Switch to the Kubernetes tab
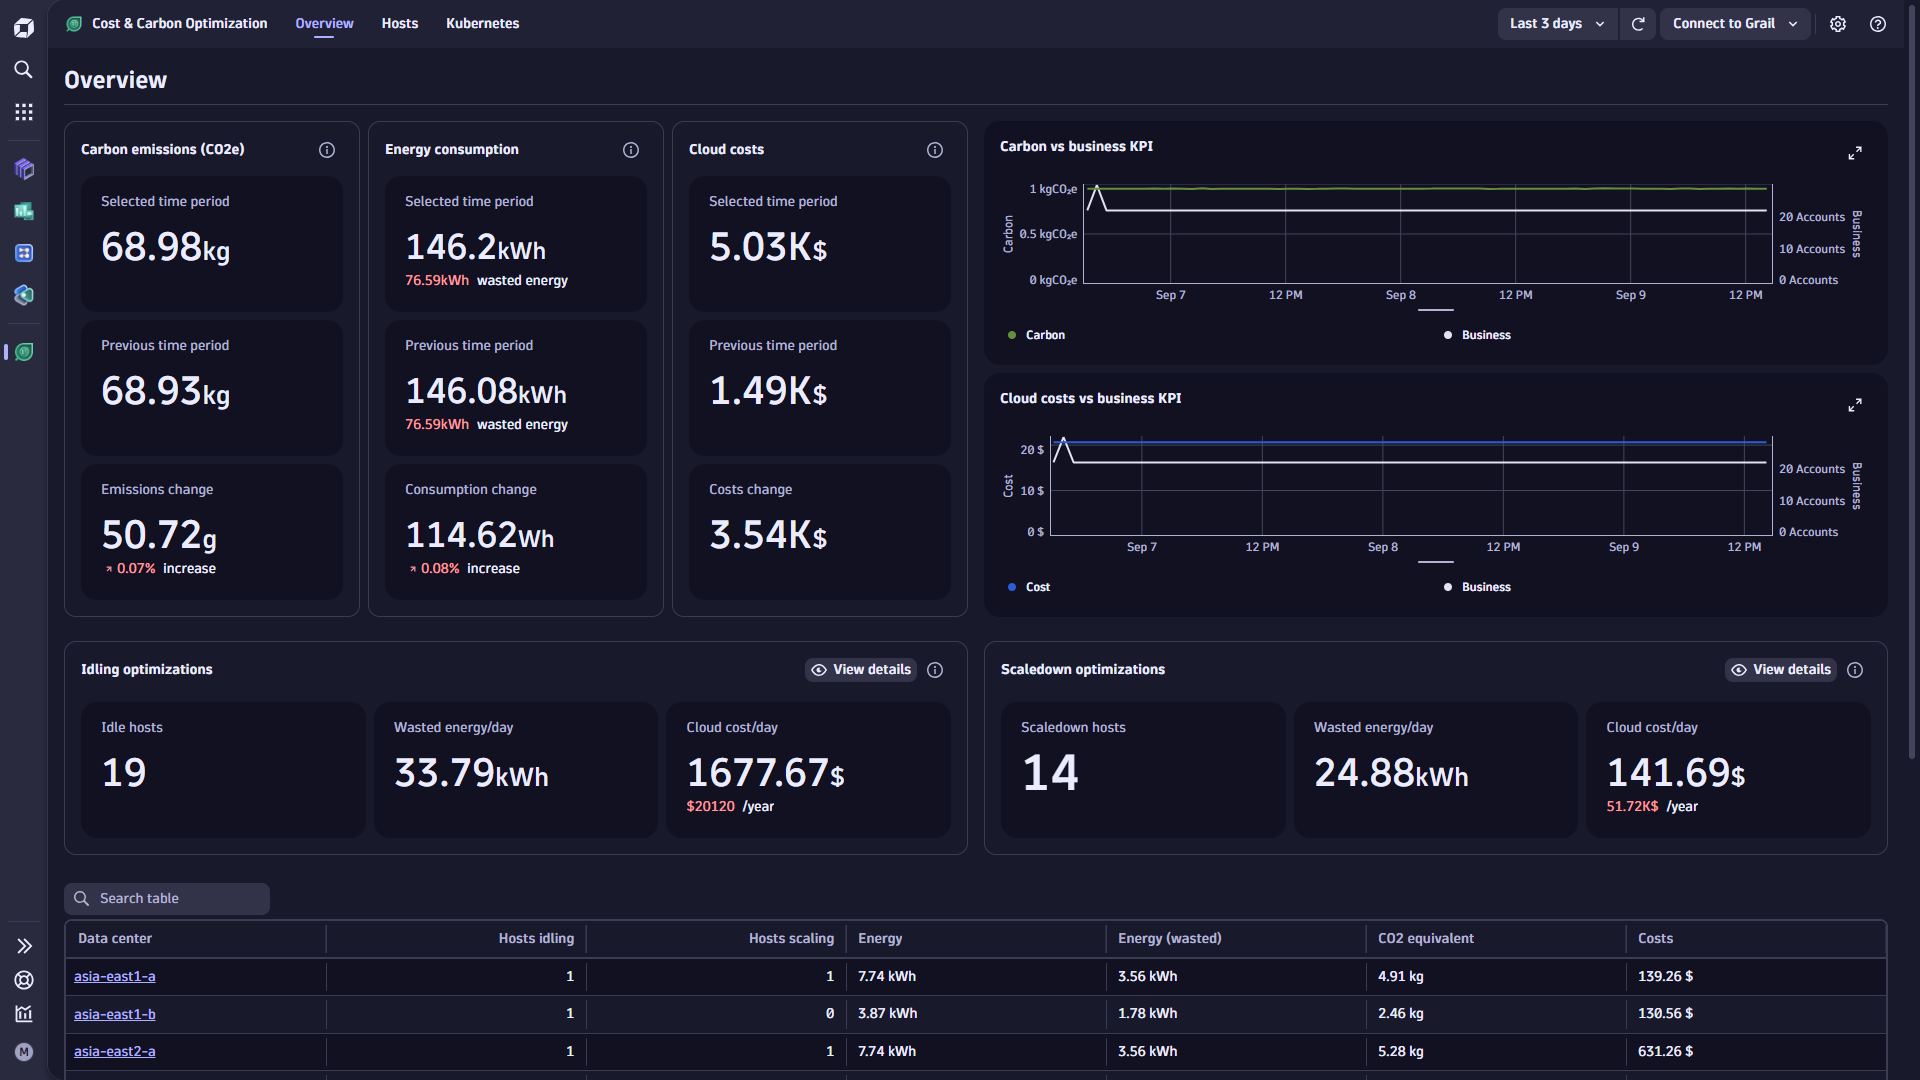This screenshot has height=1080, width=1920. [482, 23]
